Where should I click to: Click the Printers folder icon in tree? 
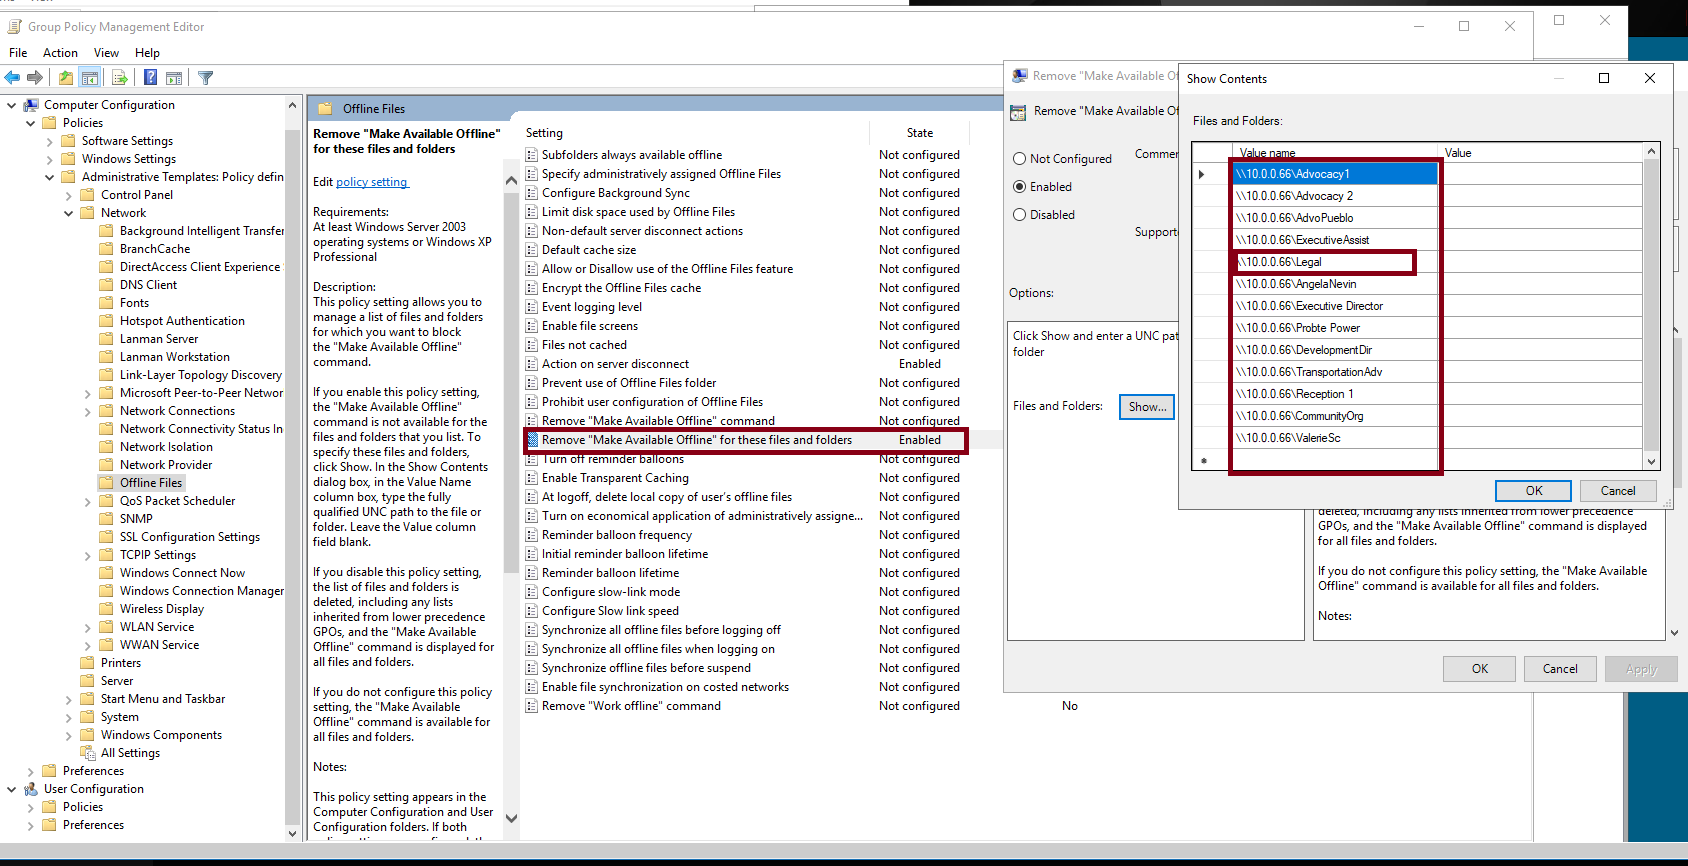coord(88,663)
